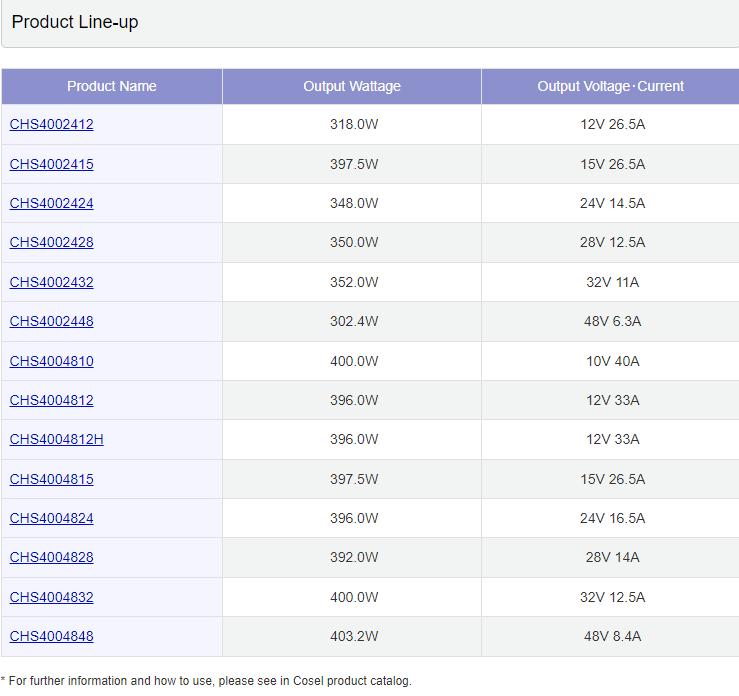Click the Output Voltage·Current column header
The height and width of the screenshot is (696, 739).
pyautogui.click(x=610, y=86)
